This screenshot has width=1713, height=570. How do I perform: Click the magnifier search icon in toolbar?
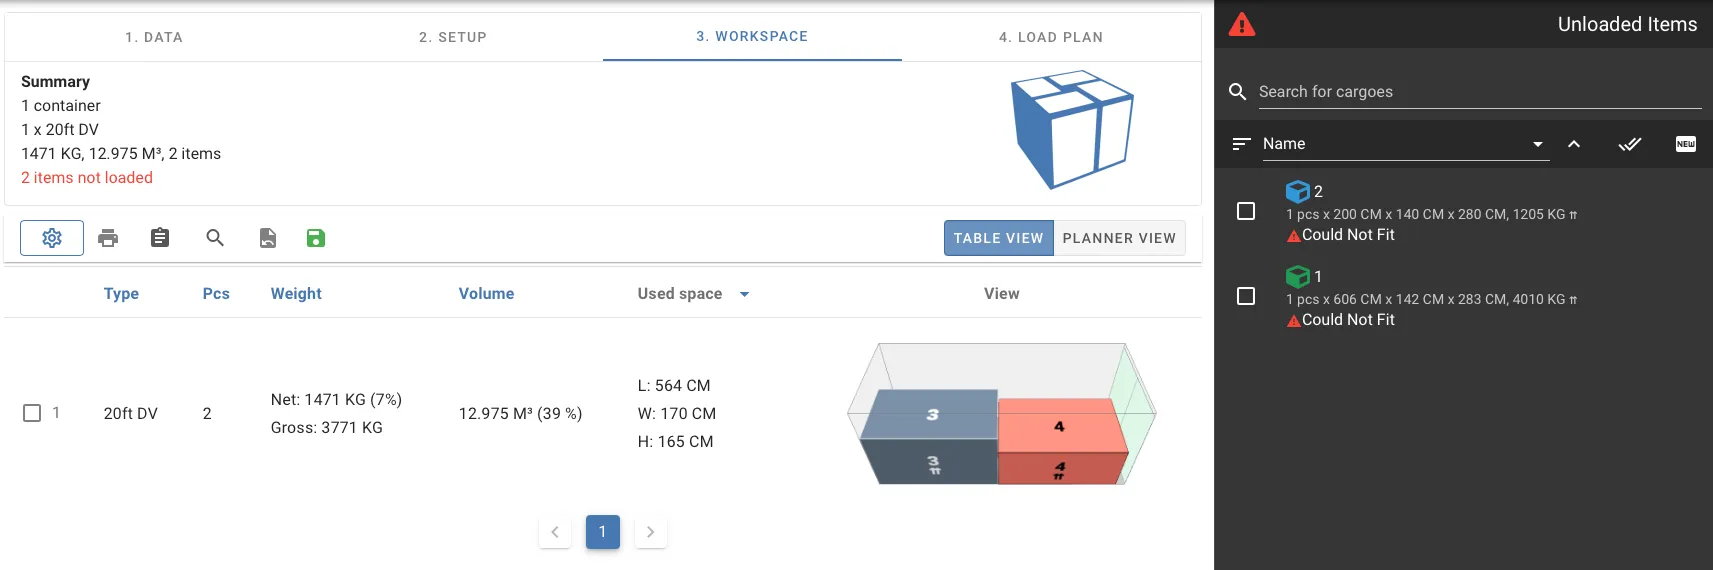pyautogui.click(x=214, y=238)
